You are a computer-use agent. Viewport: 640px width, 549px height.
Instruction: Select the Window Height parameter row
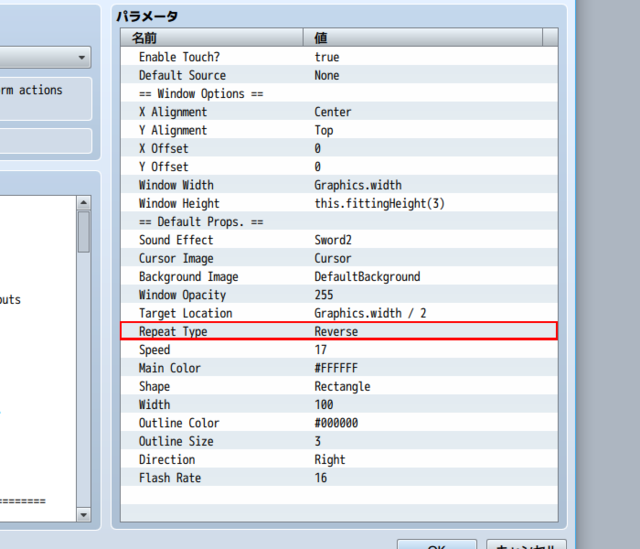[339, 203]
